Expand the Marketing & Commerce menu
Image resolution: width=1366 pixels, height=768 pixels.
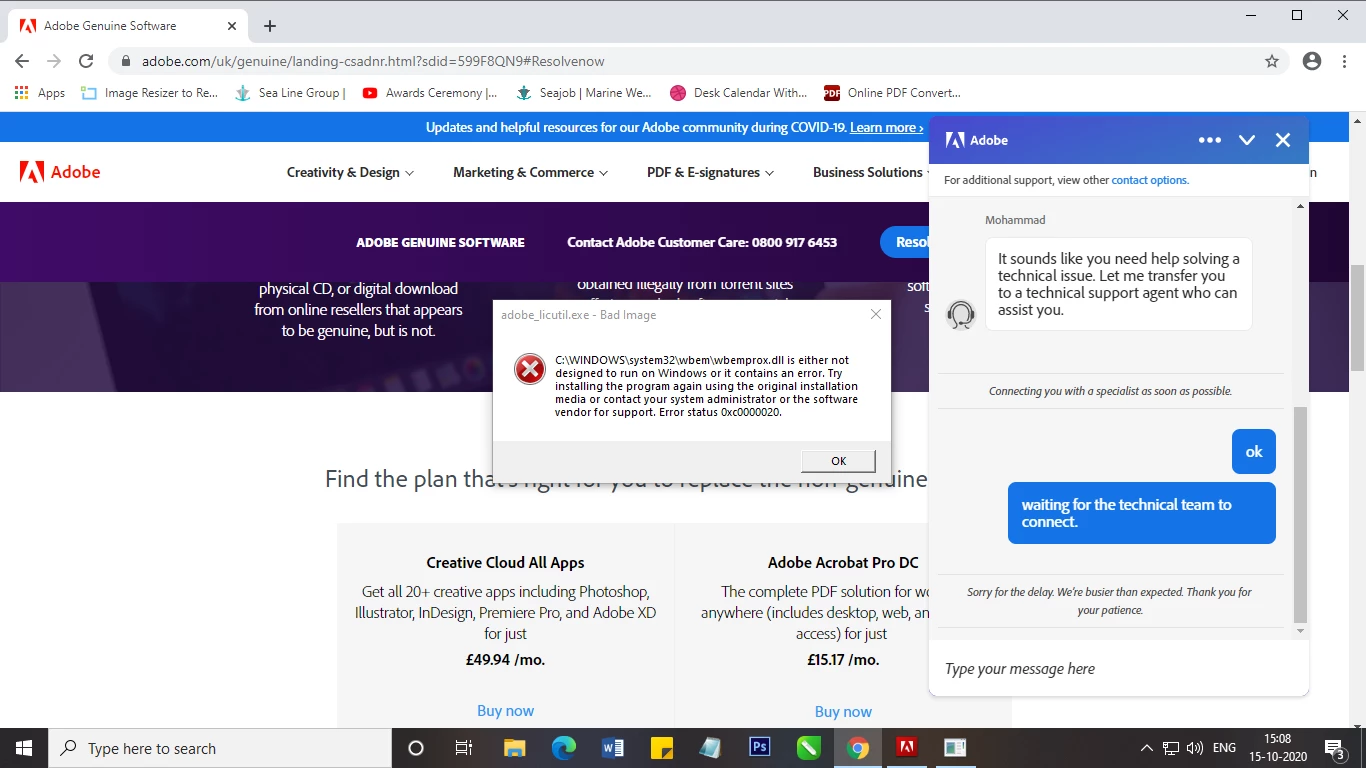(530, 172)
